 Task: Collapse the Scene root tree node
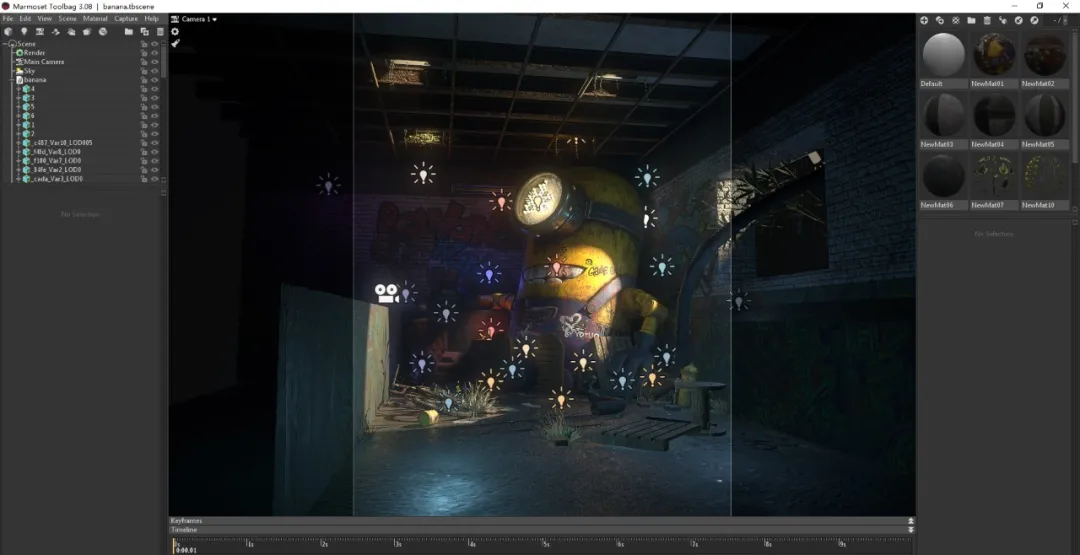pos(7,44)
